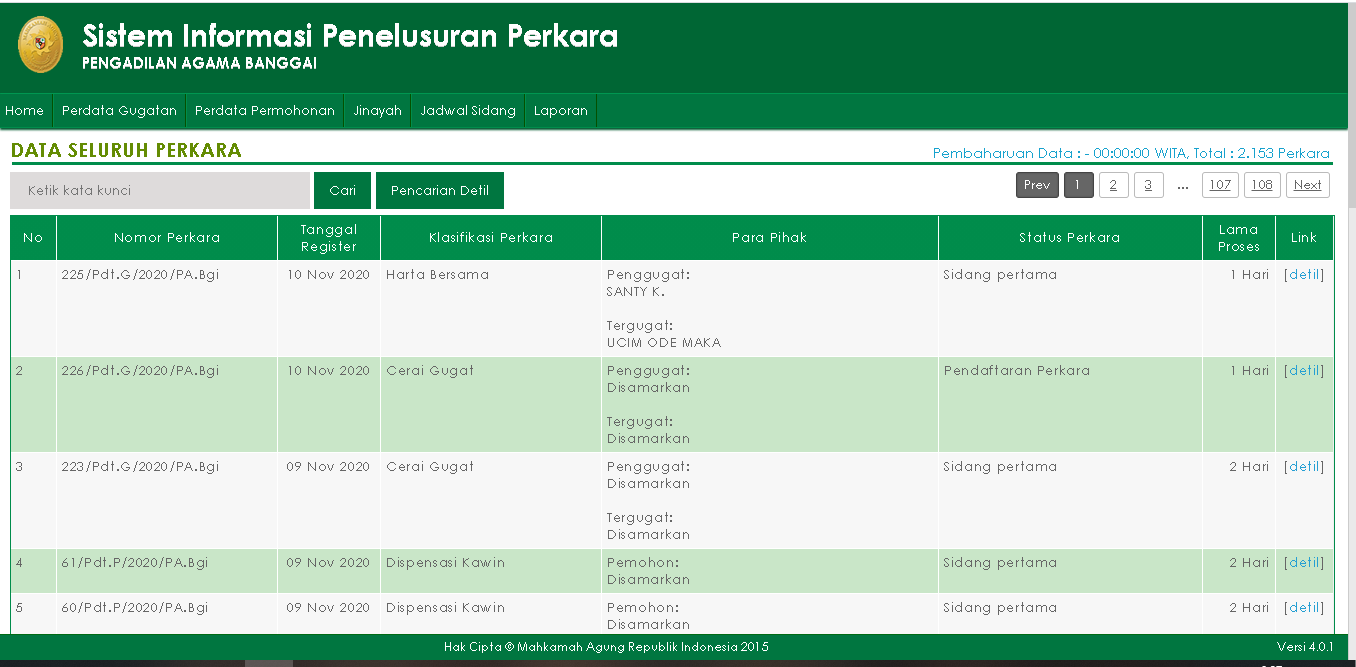Screen dimensions: 1356x667
Task: Click 'Sidang pertama' status in row 3
Action: point(1000,466)
